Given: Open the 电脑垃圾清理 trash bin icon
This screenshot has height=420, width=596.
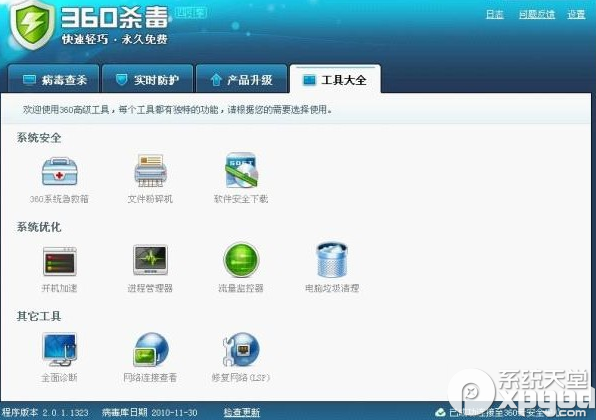Looking at the screenshot, I should (x=332, y=260).
